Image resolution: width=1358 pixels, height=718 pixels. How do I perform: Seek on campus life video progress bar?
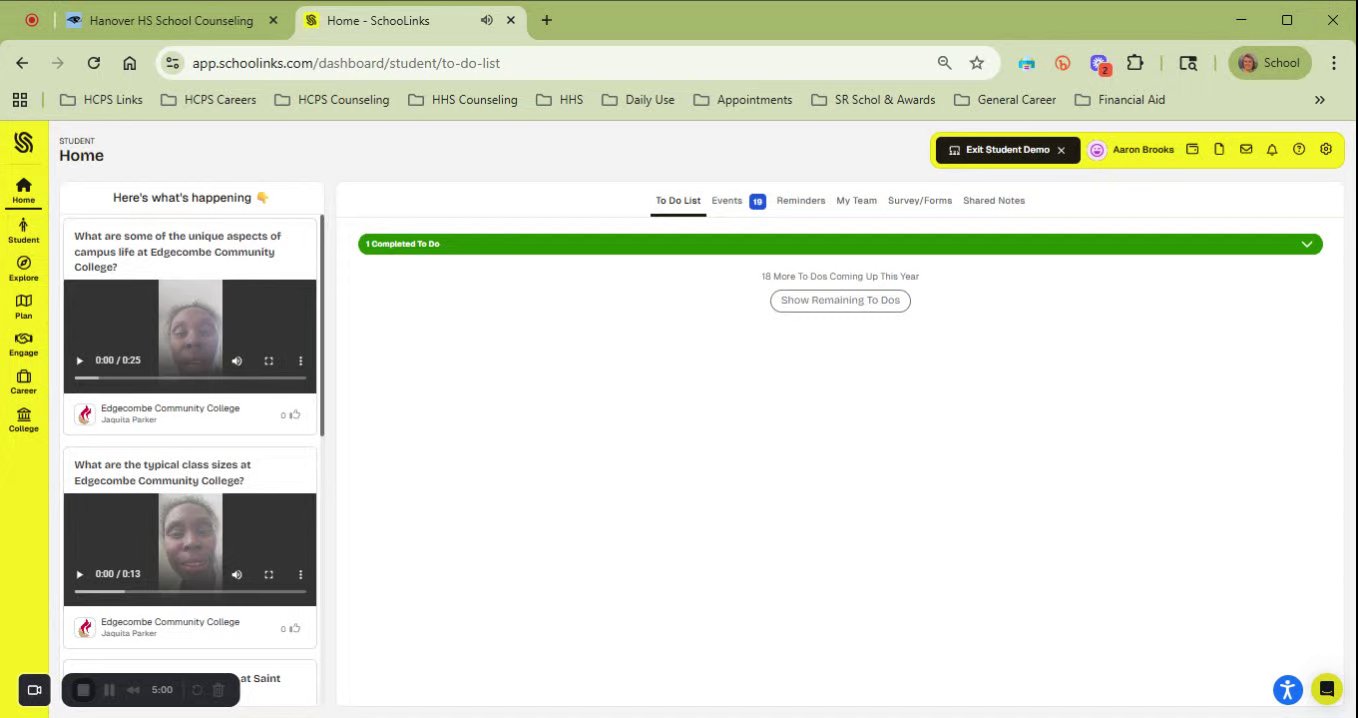click(190, 378)
